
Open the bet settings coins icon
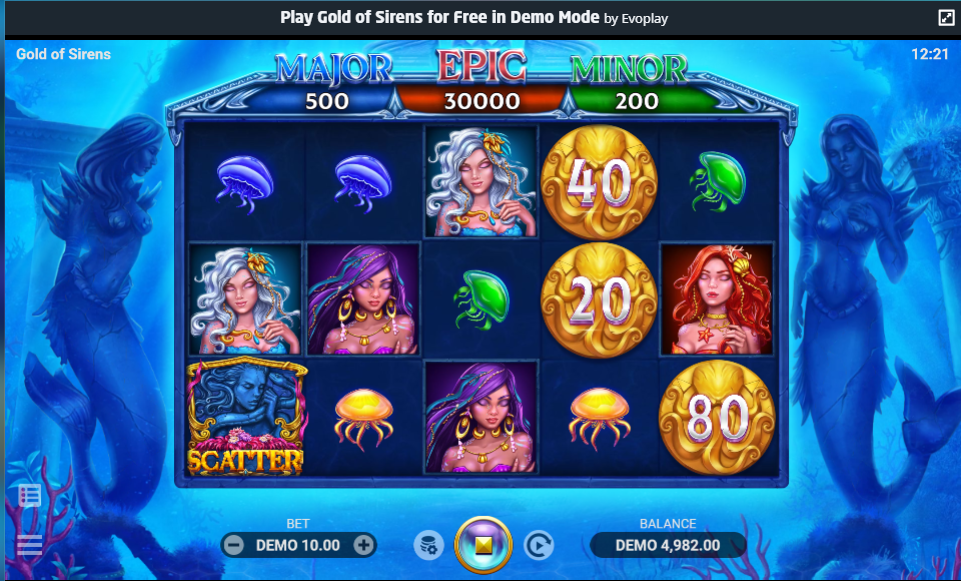(x=428, y=545)
